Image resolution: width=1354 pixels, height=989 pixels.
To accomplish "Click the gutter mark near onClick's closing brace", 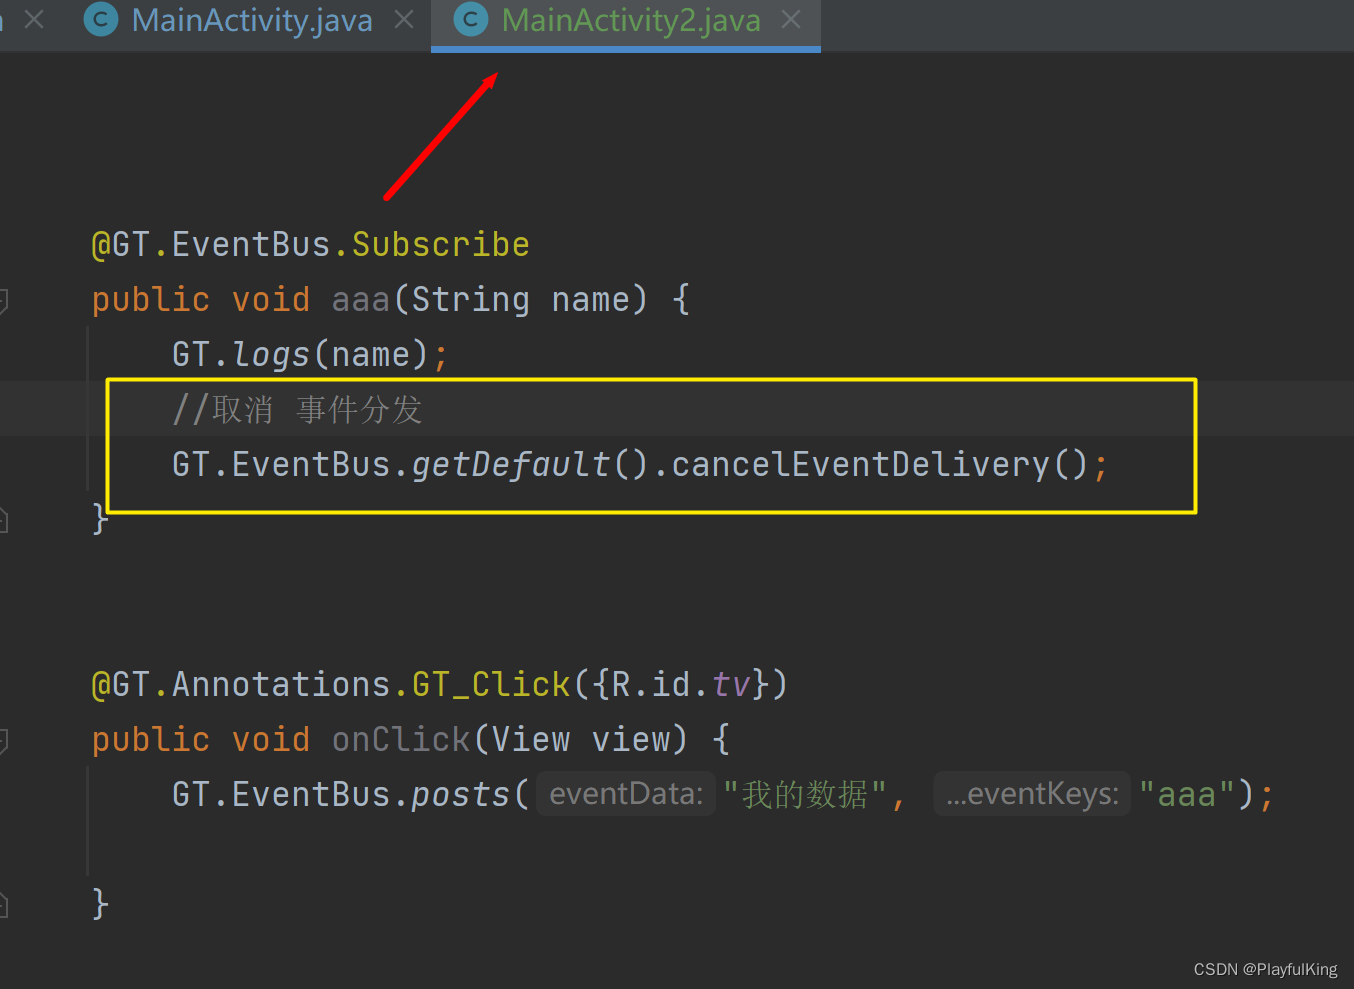I will pyautogui.click(x=4, y=903).
